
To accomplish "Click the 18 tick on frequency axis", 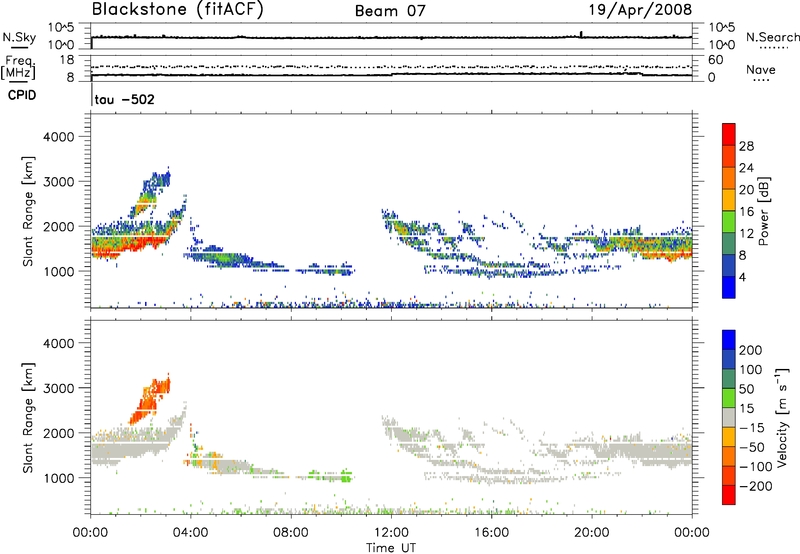I will click(67, 60).
